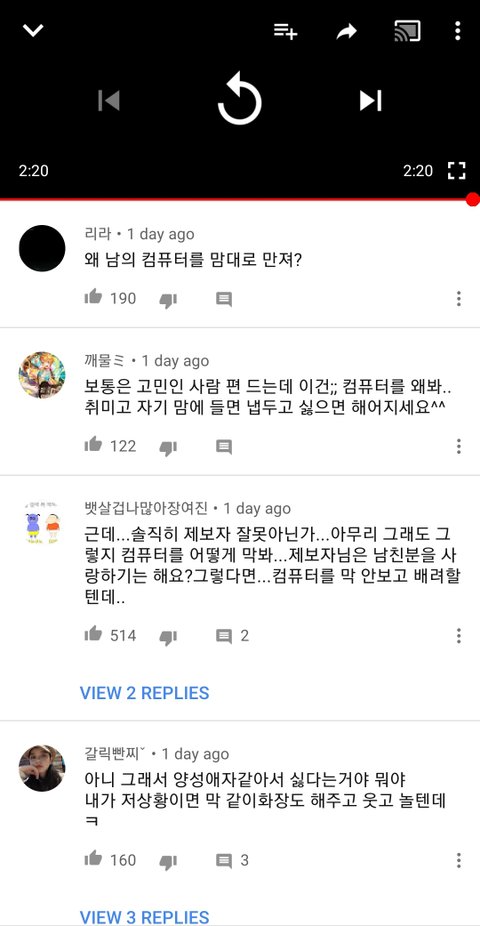Go to previous video

tap(109, 100)
